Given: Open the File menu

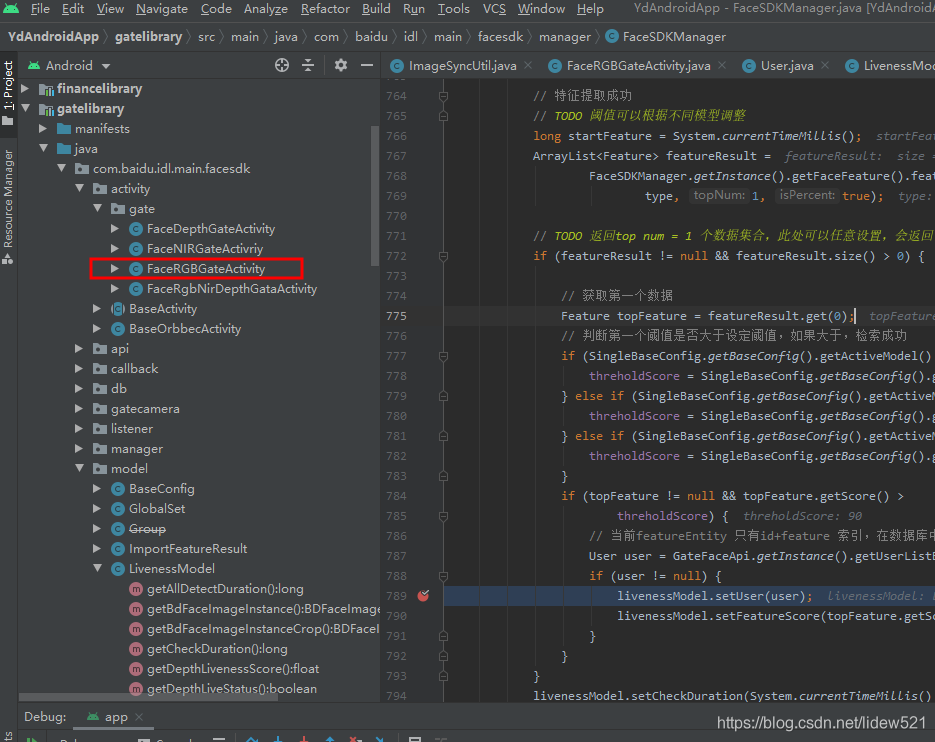Looking at the screenshot, I should click(x=40, y=9).
